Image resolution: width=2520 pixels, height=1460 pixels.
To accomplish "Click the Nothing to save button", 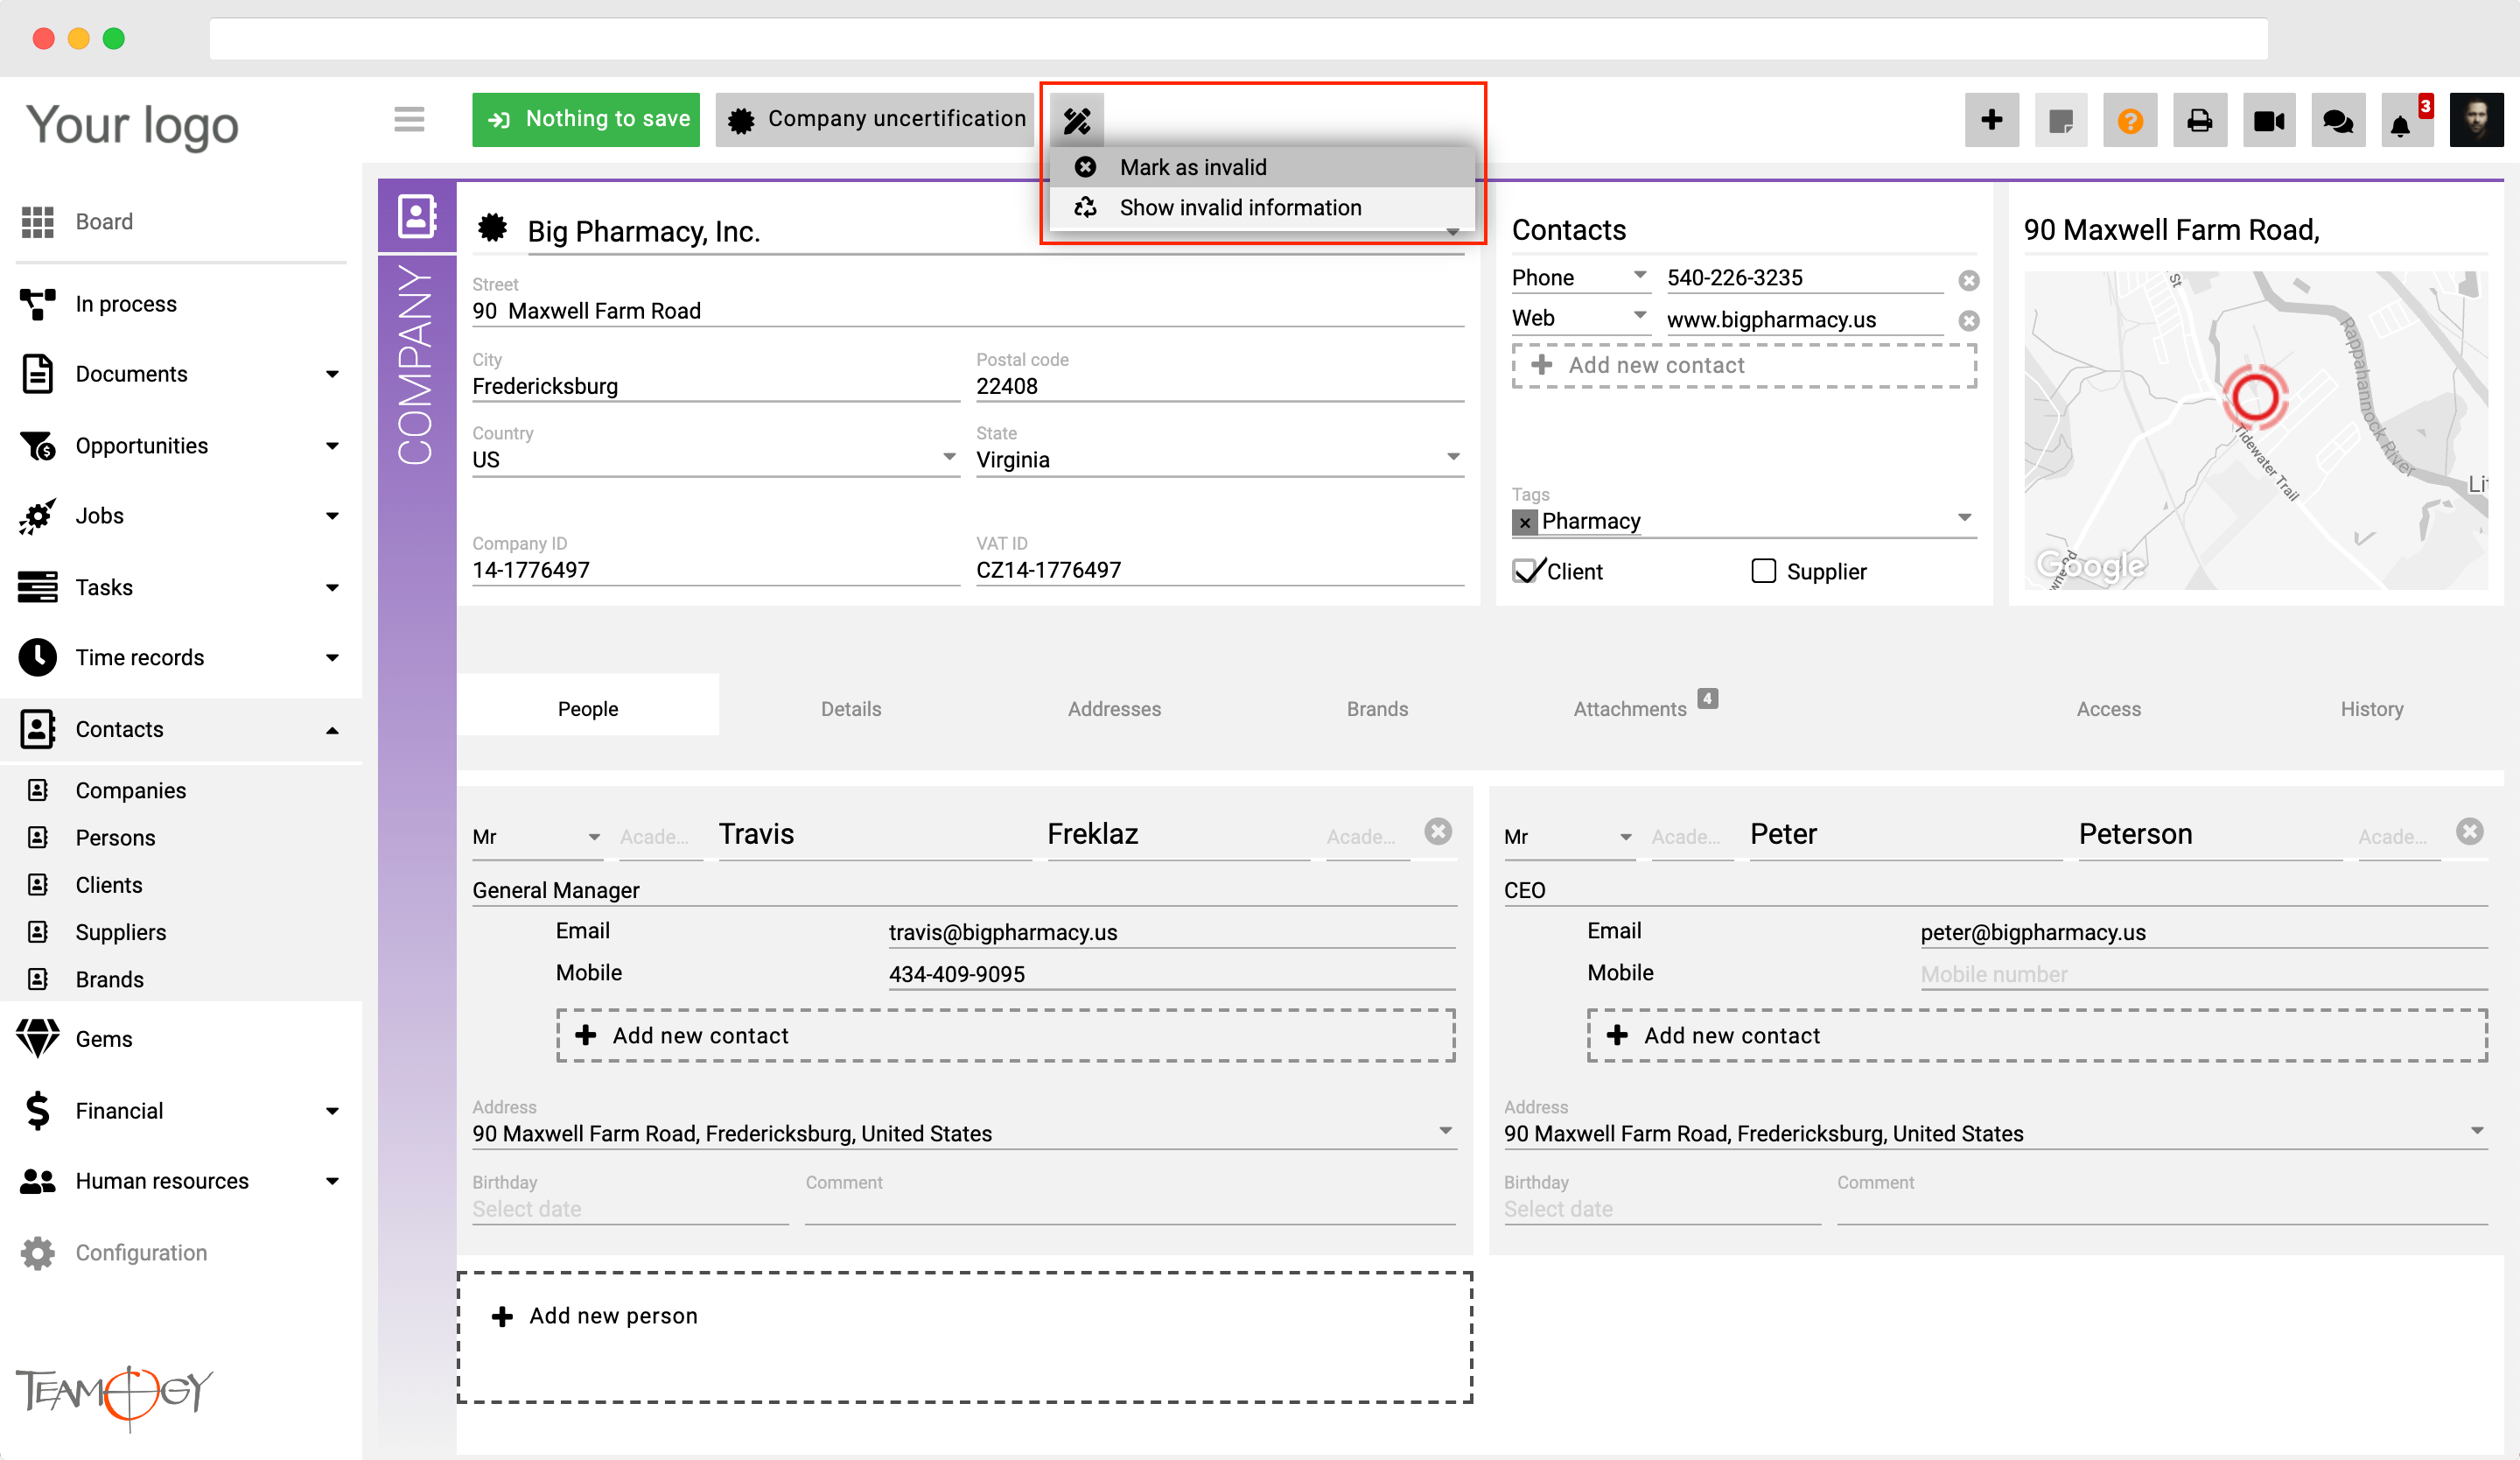I will pyautogui.click(x=586, y=120).
